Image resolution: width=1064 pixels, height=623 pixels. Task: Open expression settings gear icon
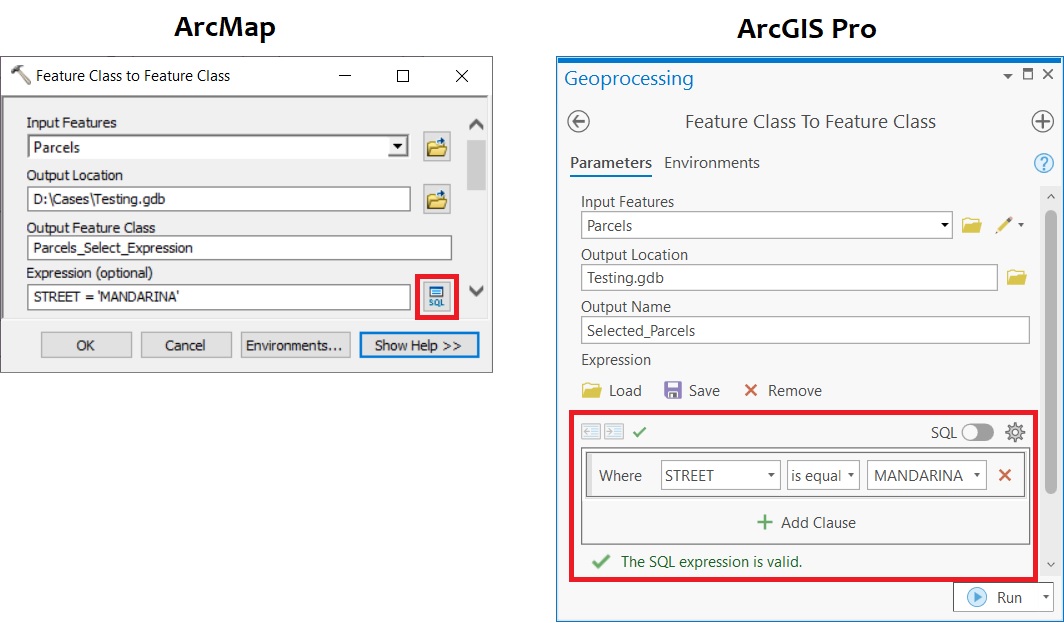(1015, 432)
